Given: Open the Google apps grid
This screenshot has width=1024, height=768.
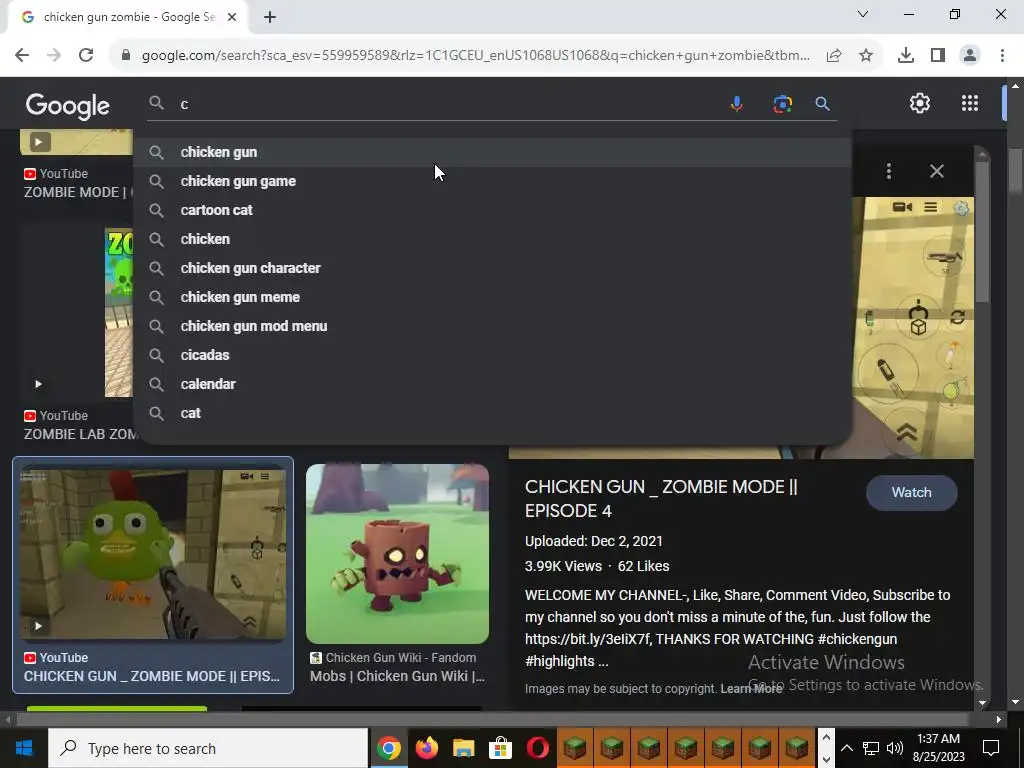Looking at the screenshot, I should [x=970, y=103].
